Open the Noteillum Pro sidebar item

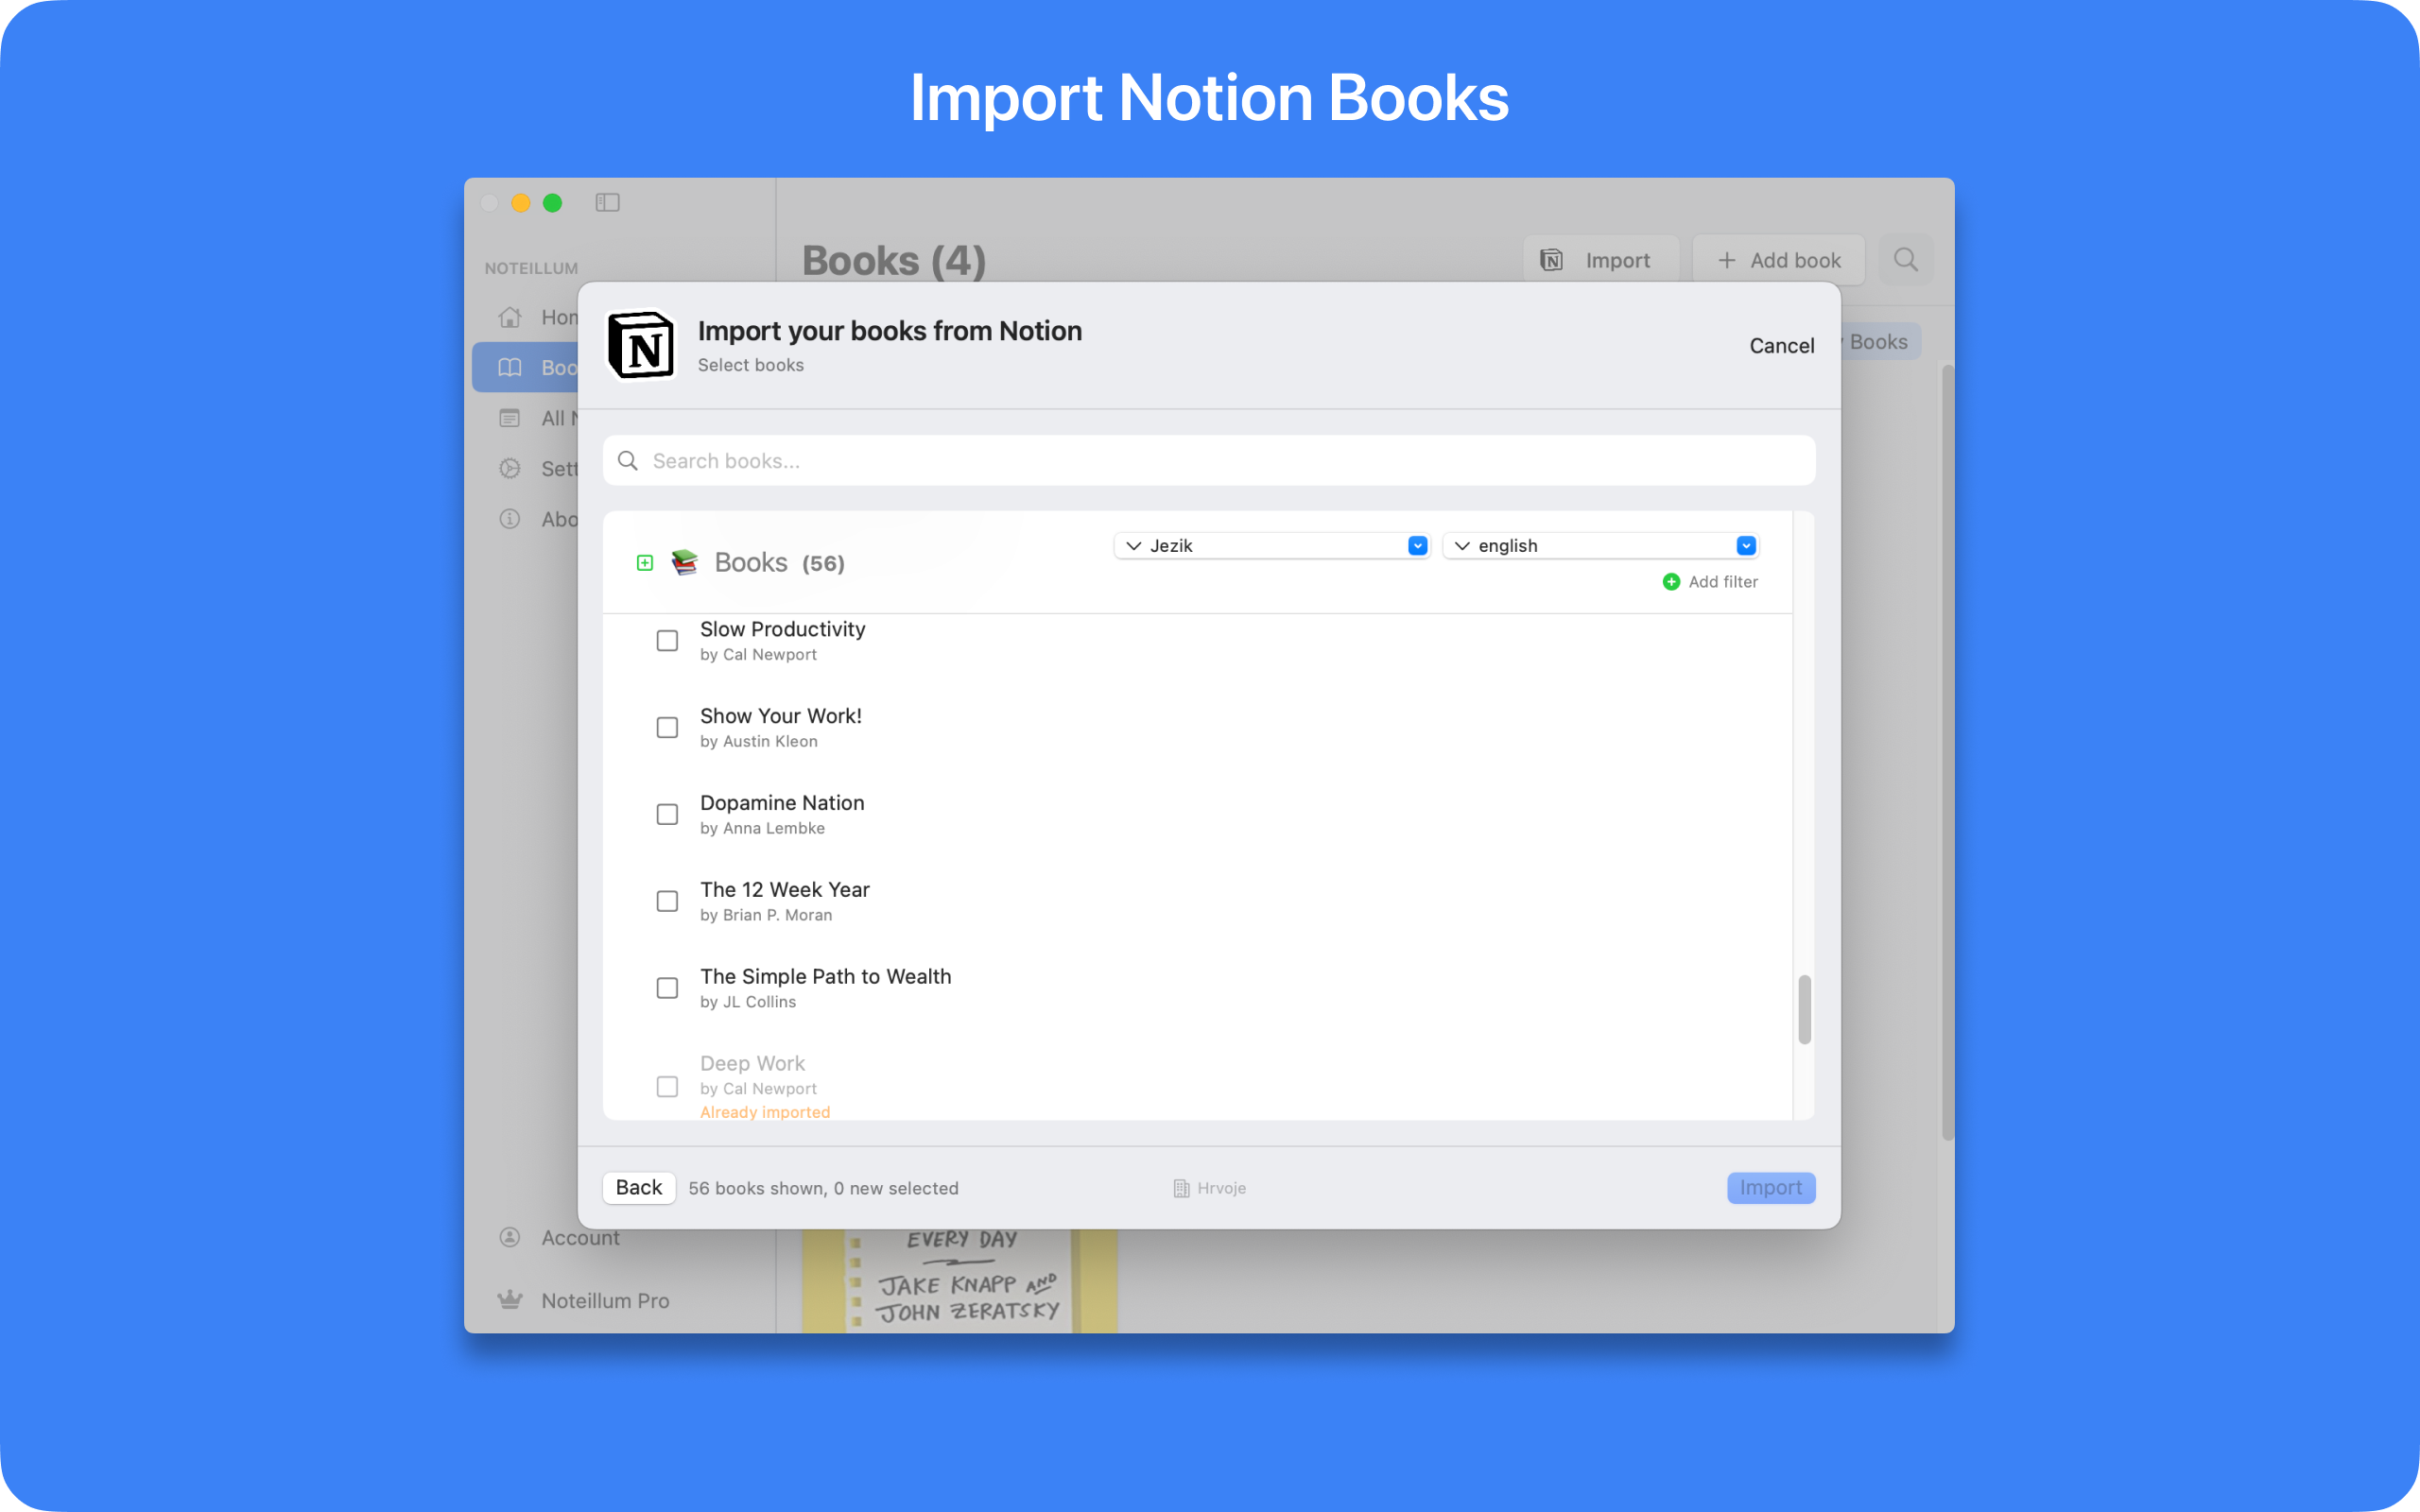(605, 1300)
